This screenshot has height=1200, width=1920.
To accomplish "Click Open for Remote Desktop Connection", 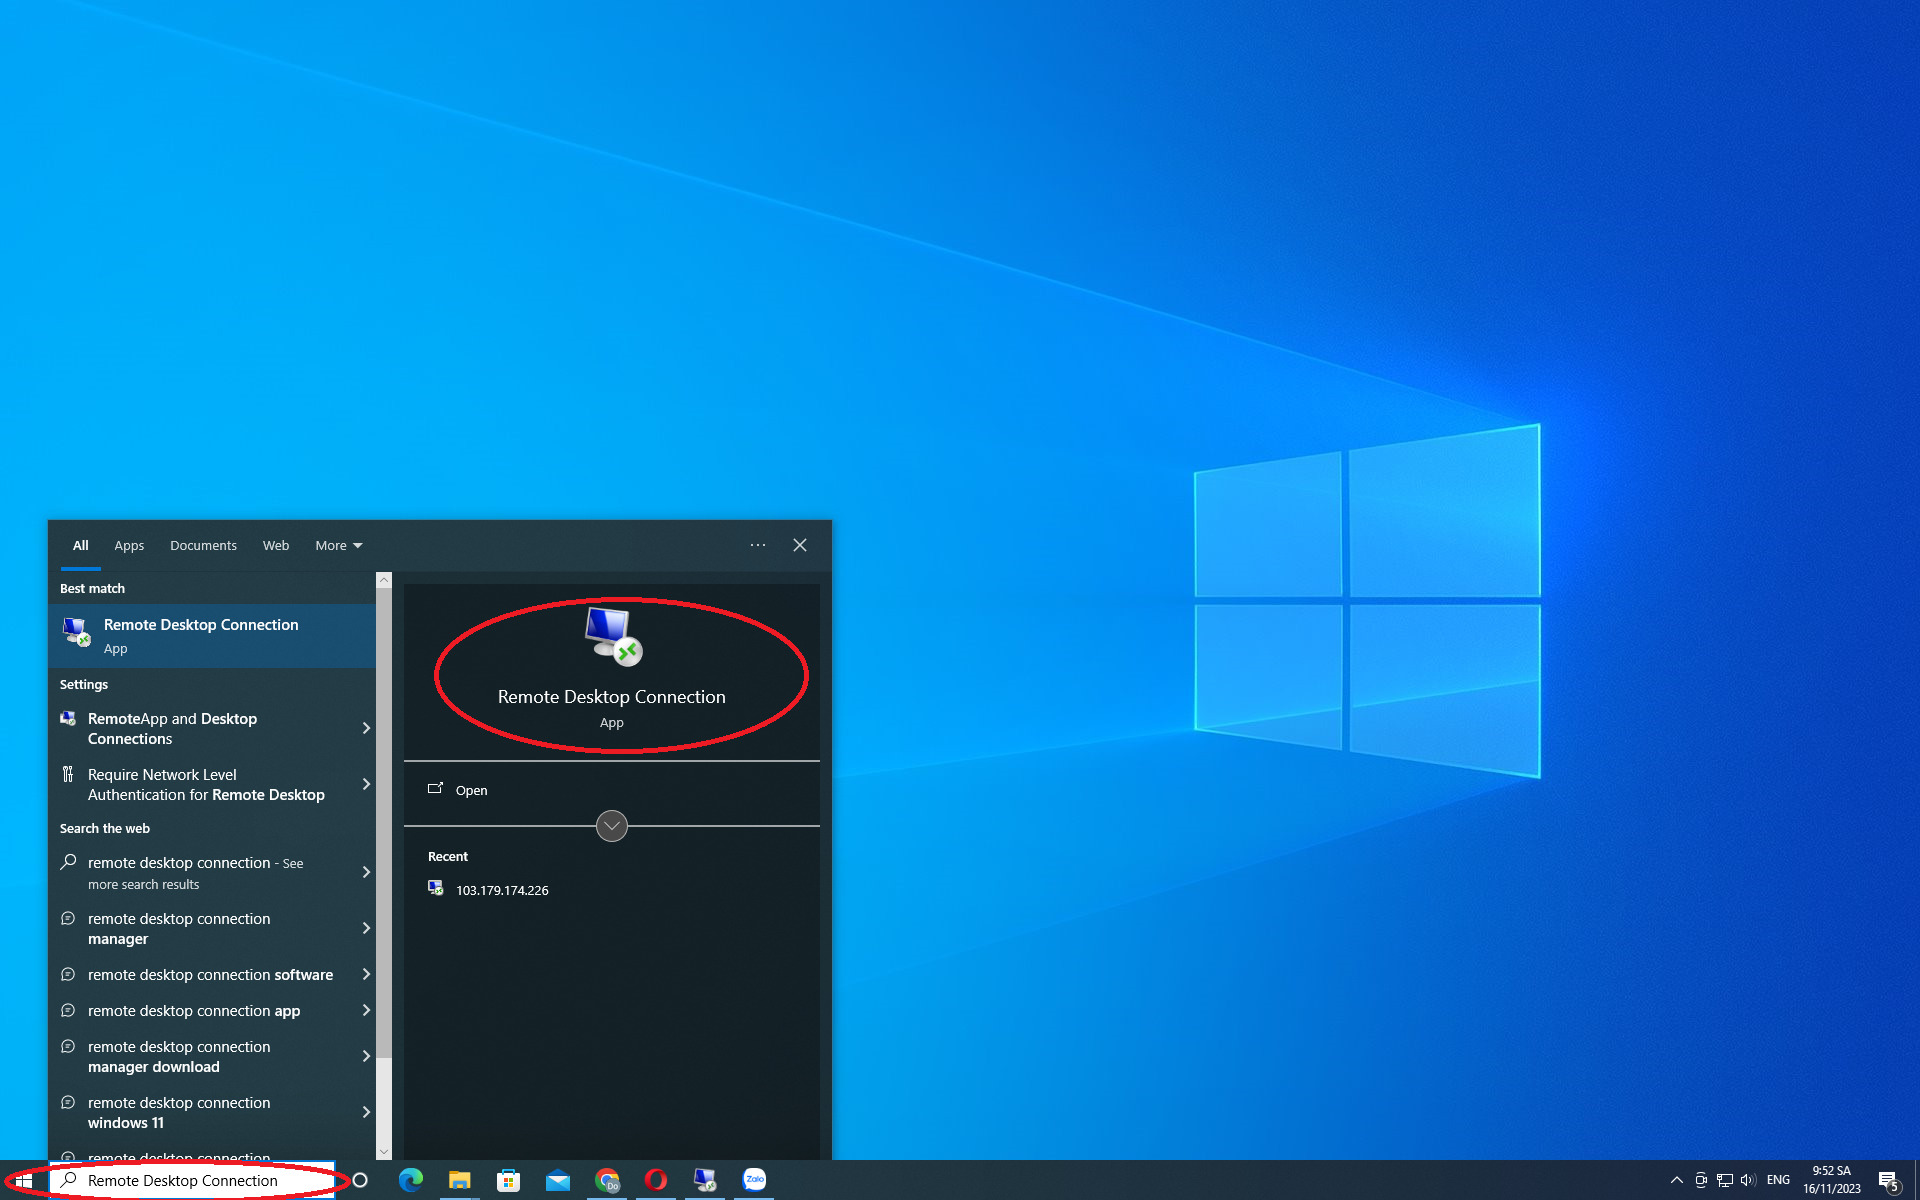I will click(x=471, y=790).
